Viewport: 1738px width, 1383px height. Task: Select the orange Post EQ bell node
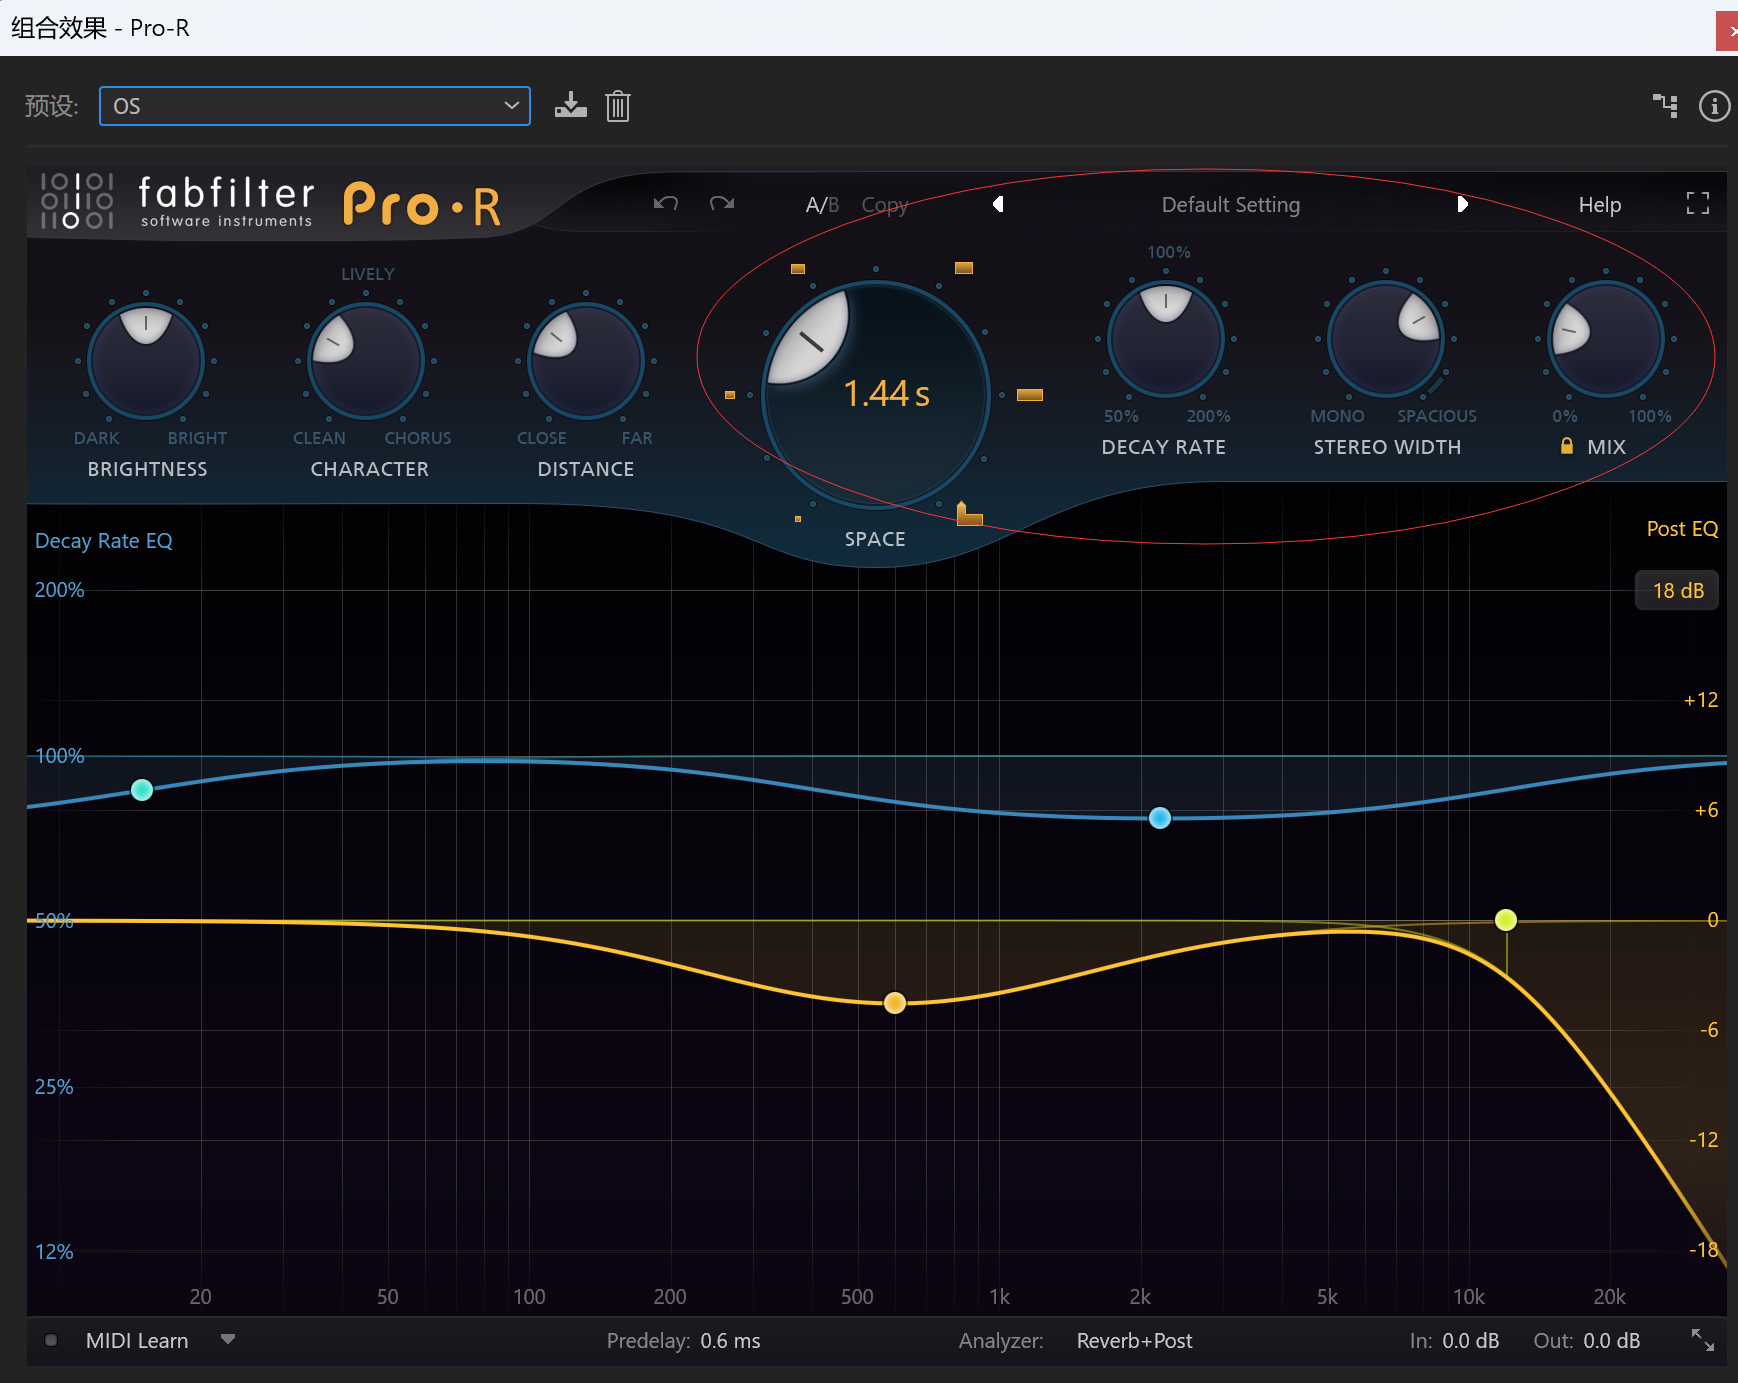tap(895, 1003)
